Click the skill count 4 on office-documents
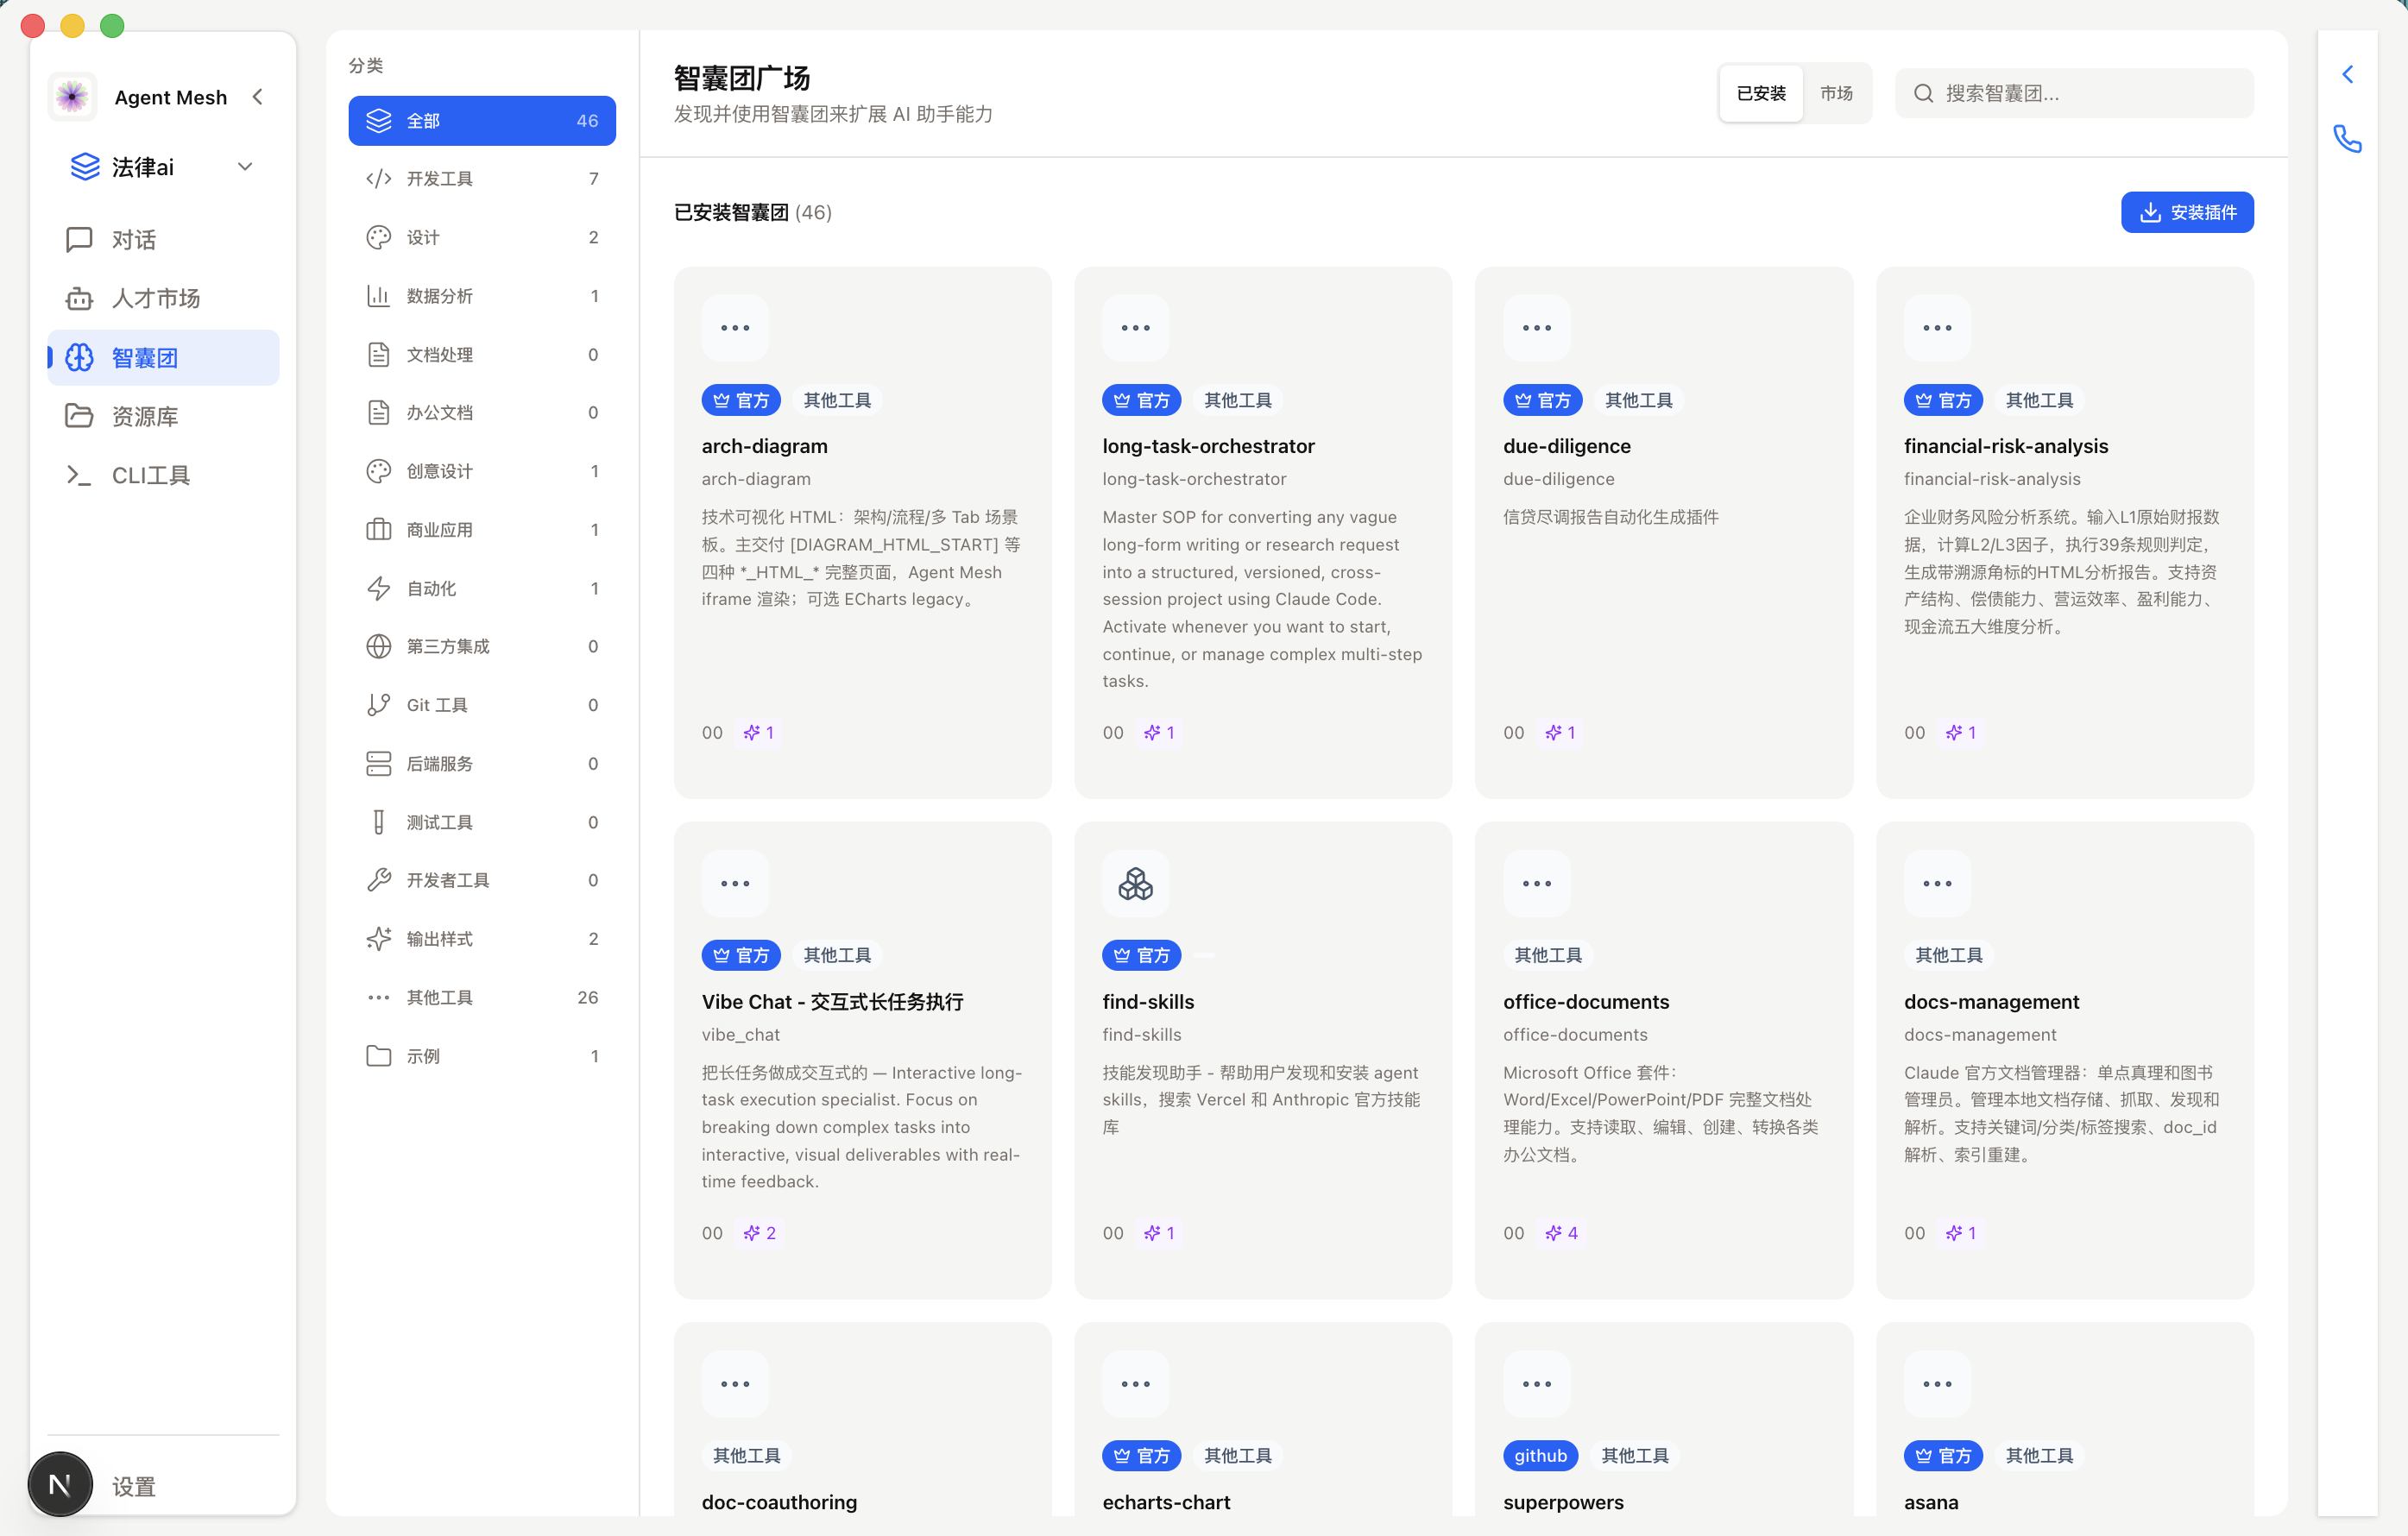Screen dimensions: 2408x1536 (x=1562, y=1233)
